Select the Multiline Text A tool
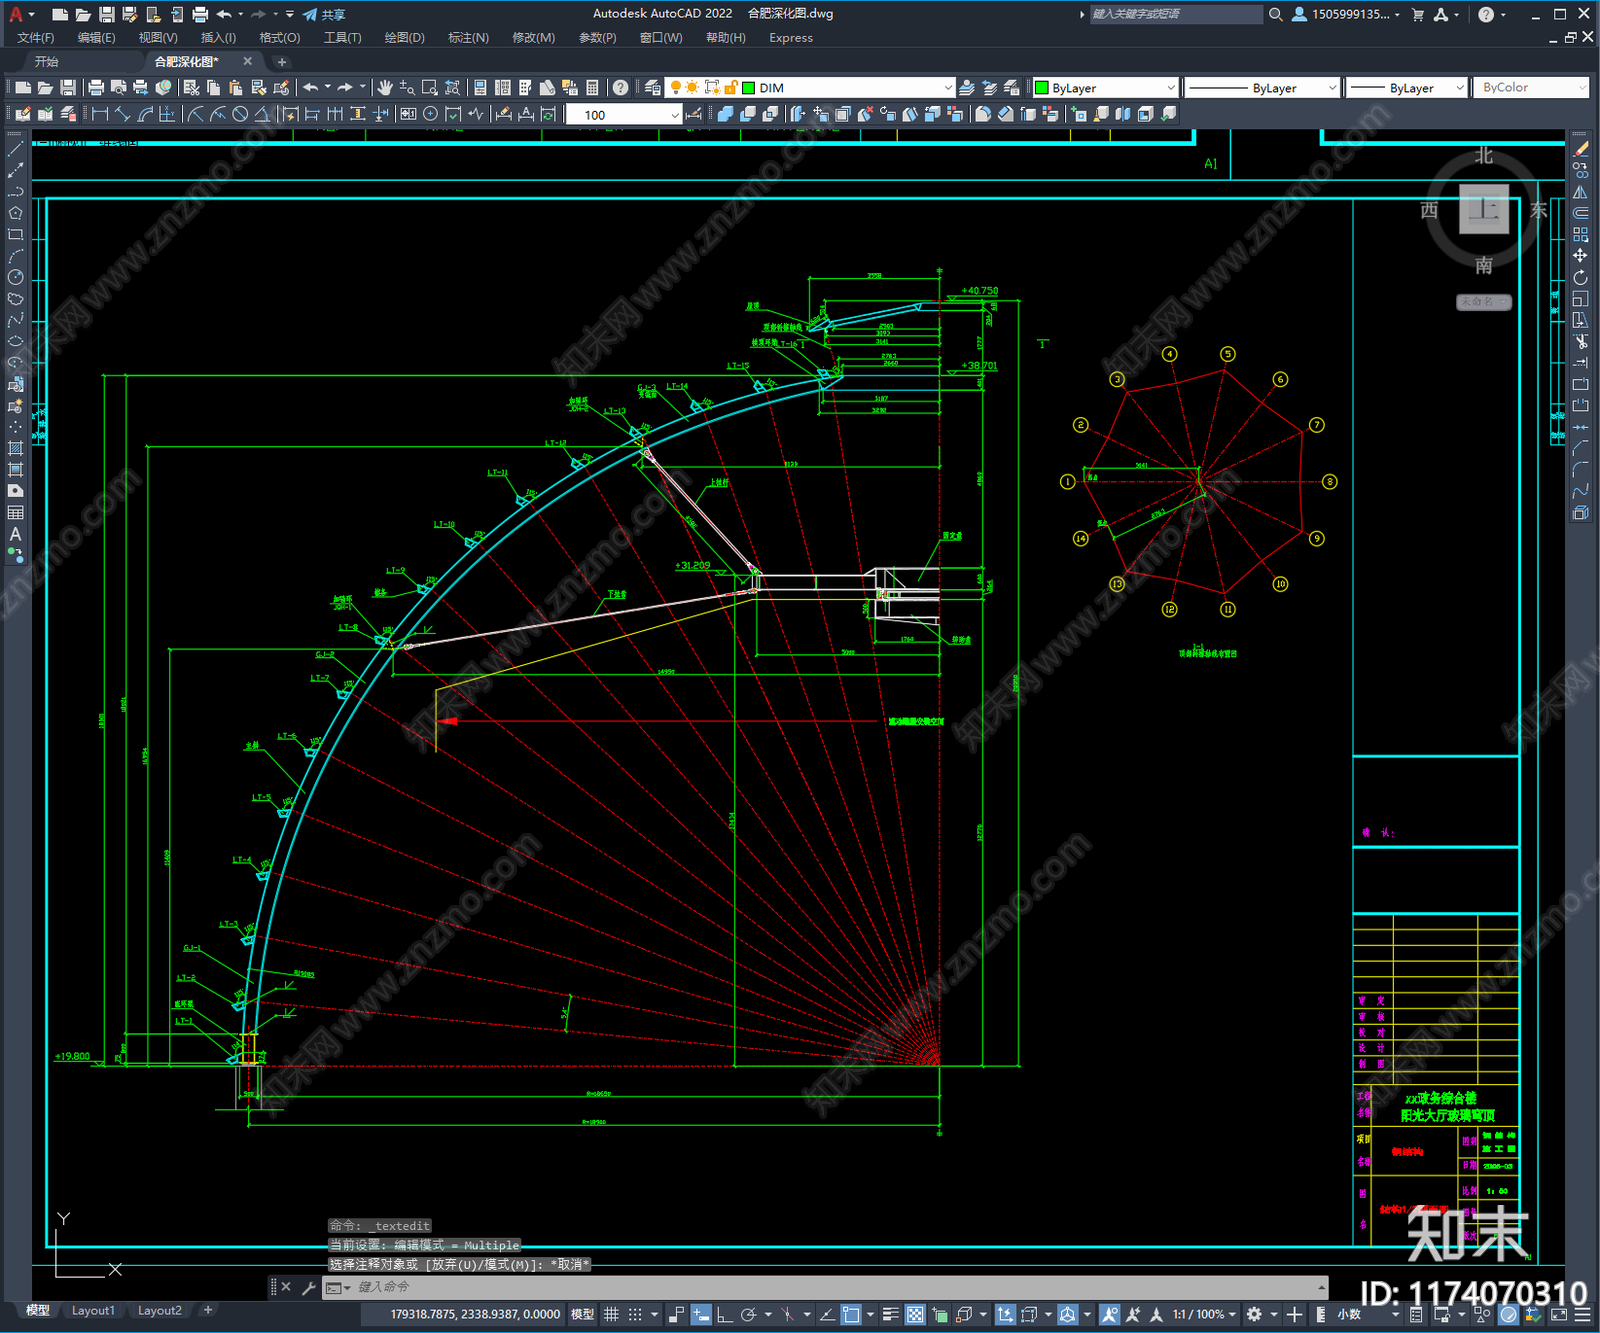This screenshot has width=1600, height=1333. [15, 534]
